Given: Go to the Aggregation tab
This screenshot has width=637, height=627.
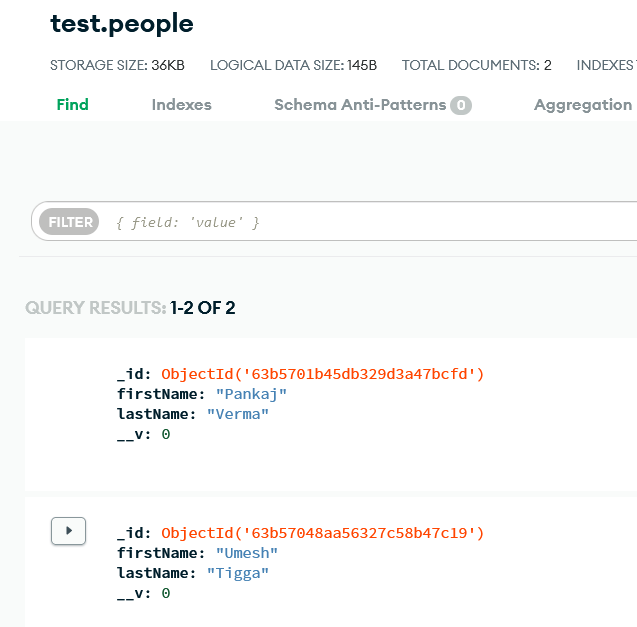Looking at the screenshot, I should click(582, 105).
